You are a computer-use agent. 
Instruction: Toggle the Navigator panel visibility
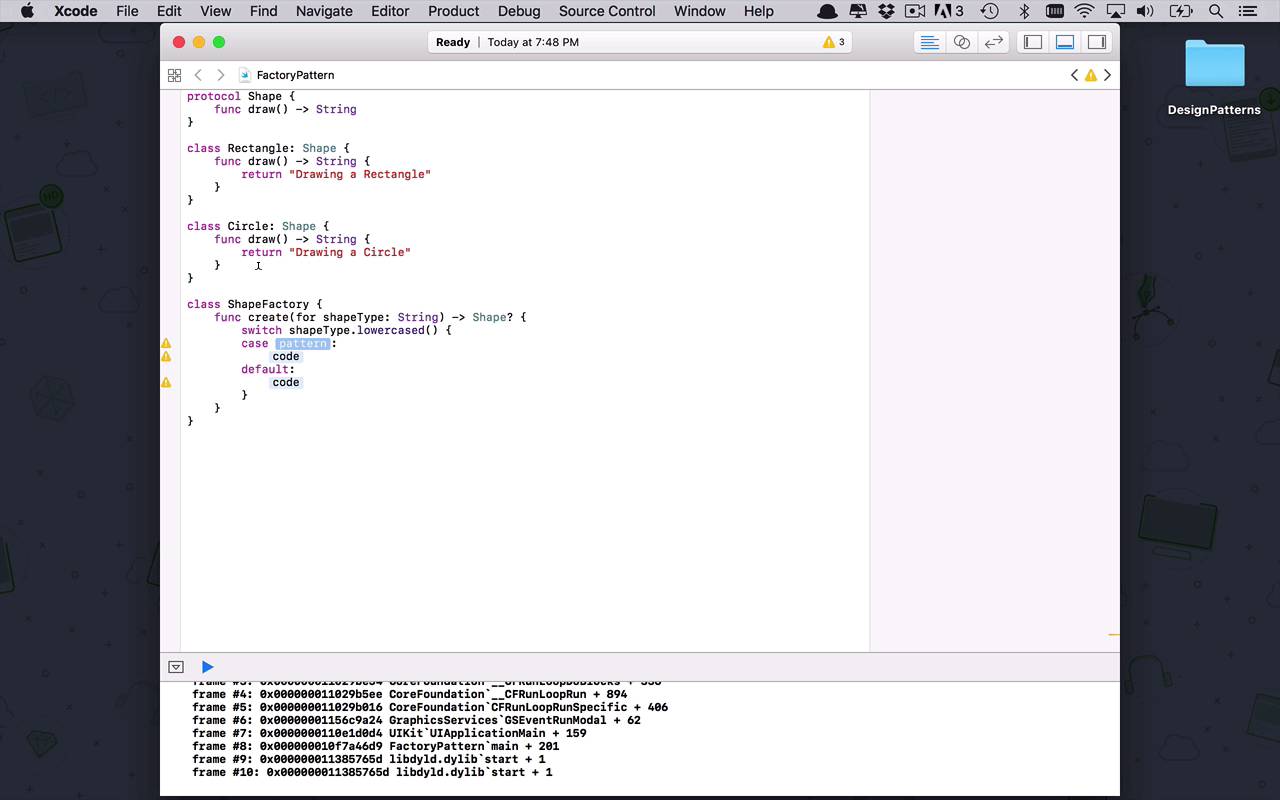pyautogui.click(x=1033, y=42)
